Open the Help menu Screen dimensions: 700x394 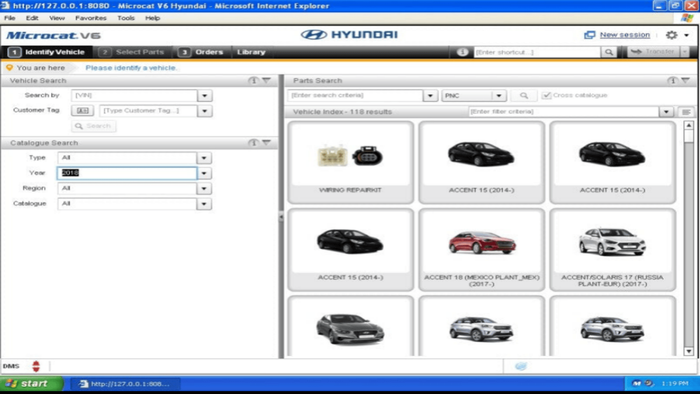tap(152, 18)
